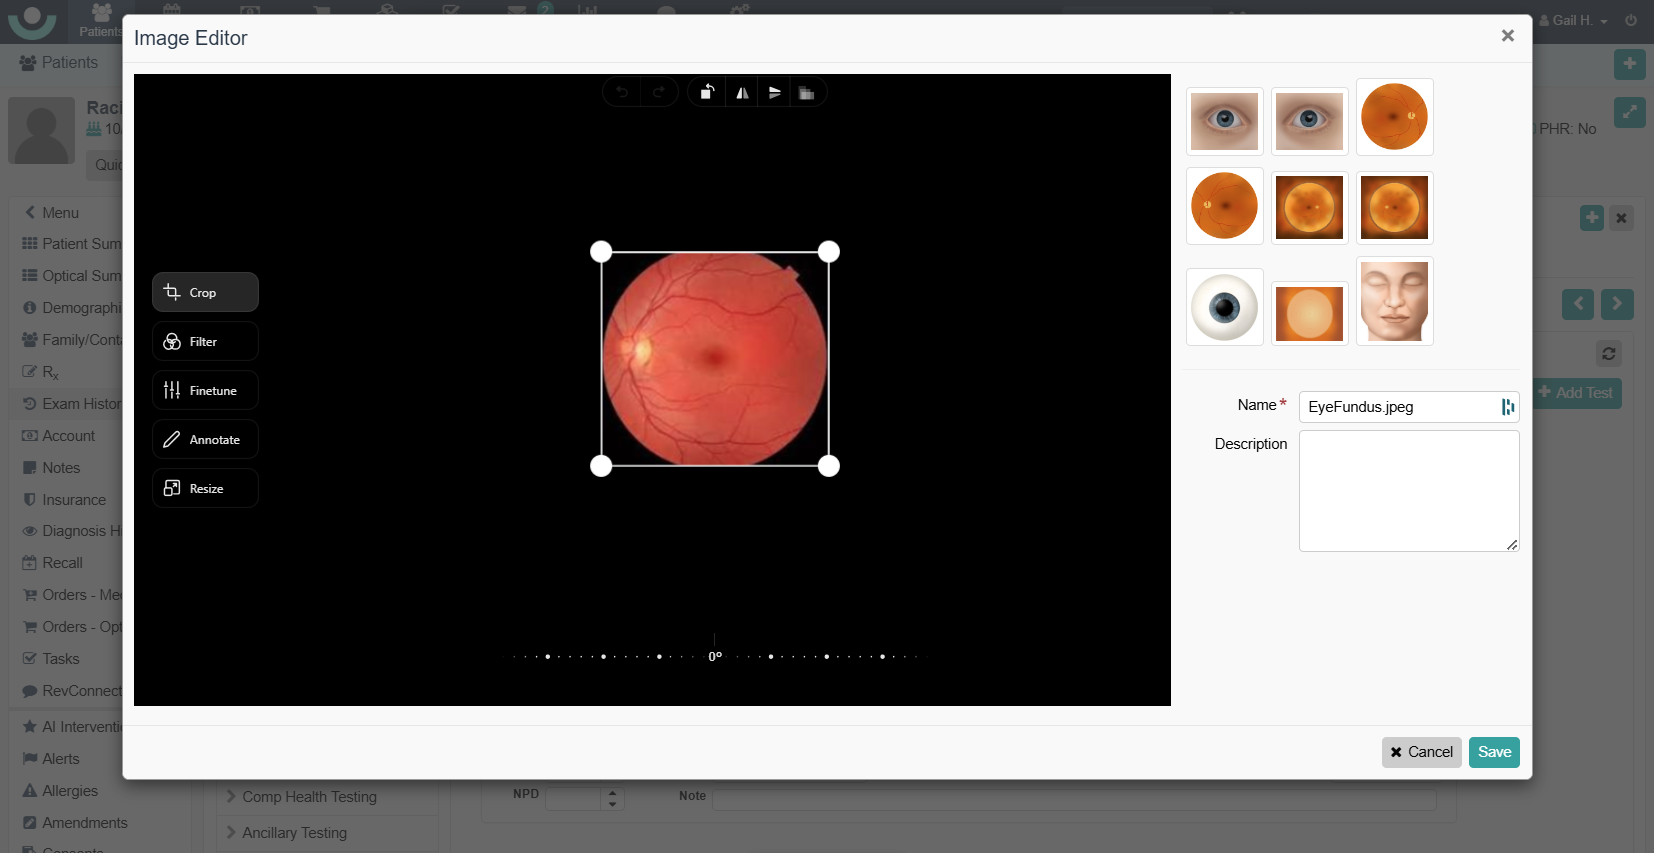
Task: Click the Note input field
Action: coord(1074,799)
